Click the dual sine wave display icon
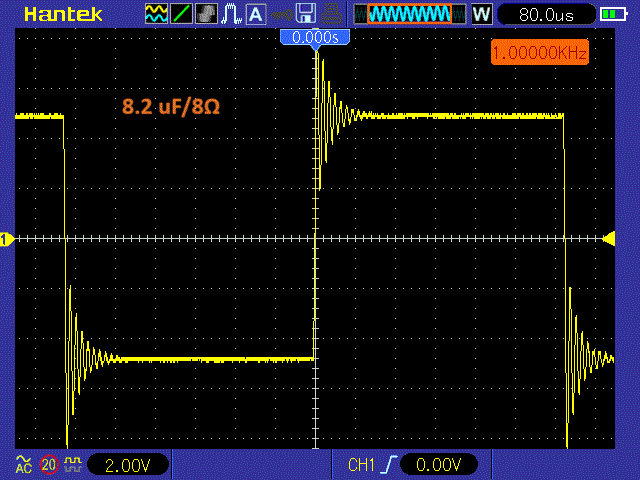This screenshot has height=480, width=640. click(x=156, y=14)
